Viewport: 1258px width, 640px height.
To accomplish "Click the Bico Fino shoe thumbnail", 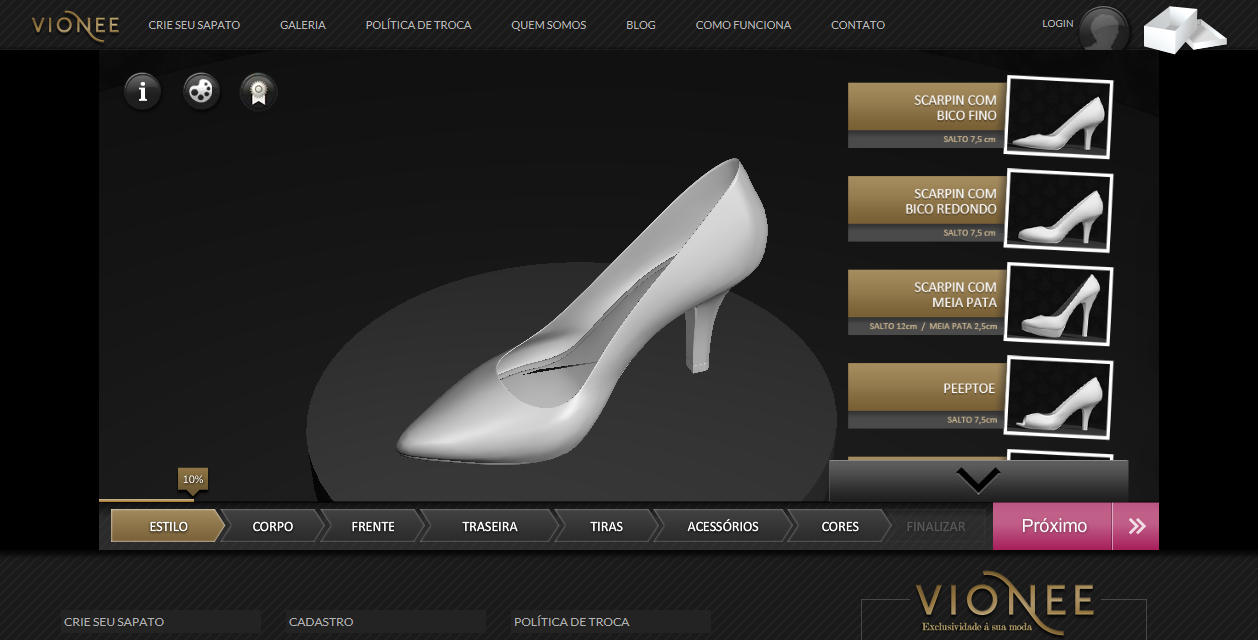I will point(1059,117).
